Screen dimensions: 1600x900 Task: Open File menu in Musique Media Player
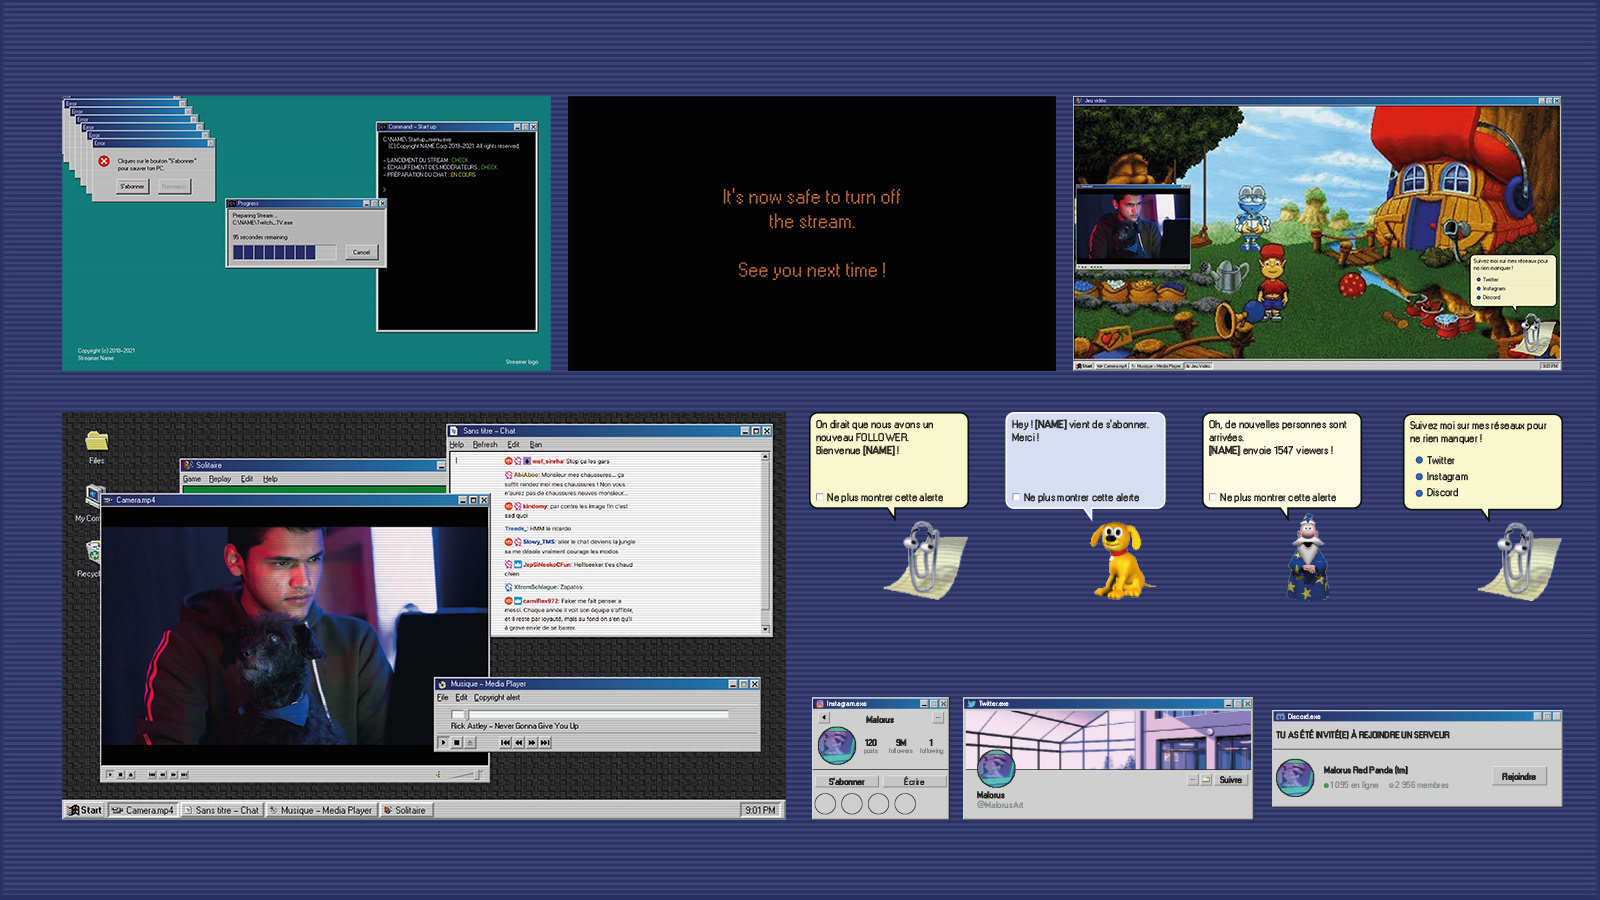443,697
